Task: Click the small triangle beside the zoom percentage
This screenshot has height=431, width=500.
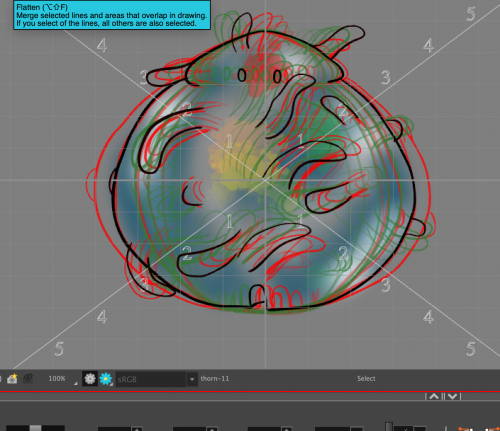Action: (76, 383)
